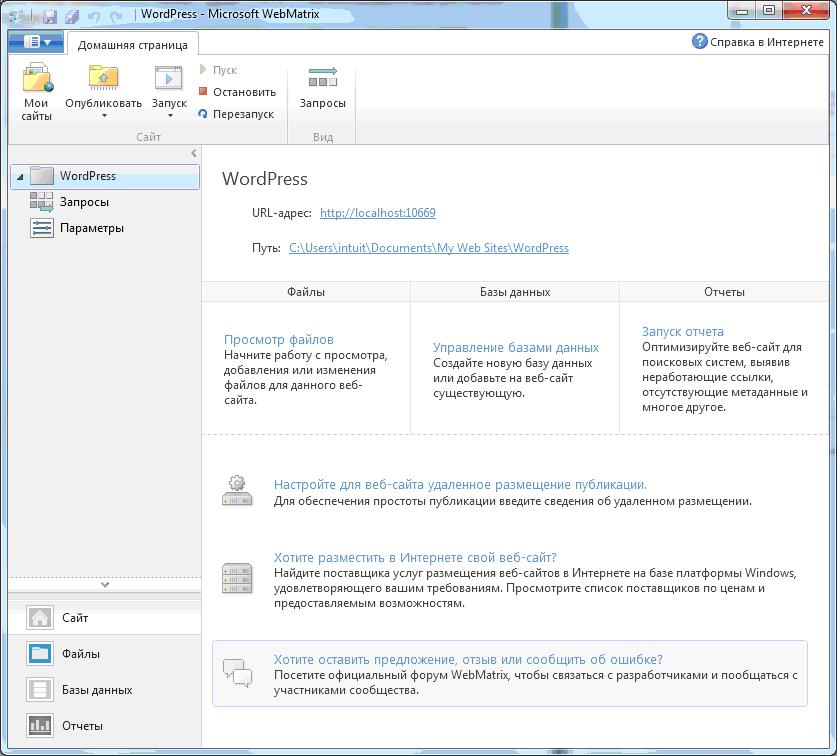This screenshot has height=756, width=837.
Task: Select the Домашняя страница ribbon tab
Action: coord(132,45)
